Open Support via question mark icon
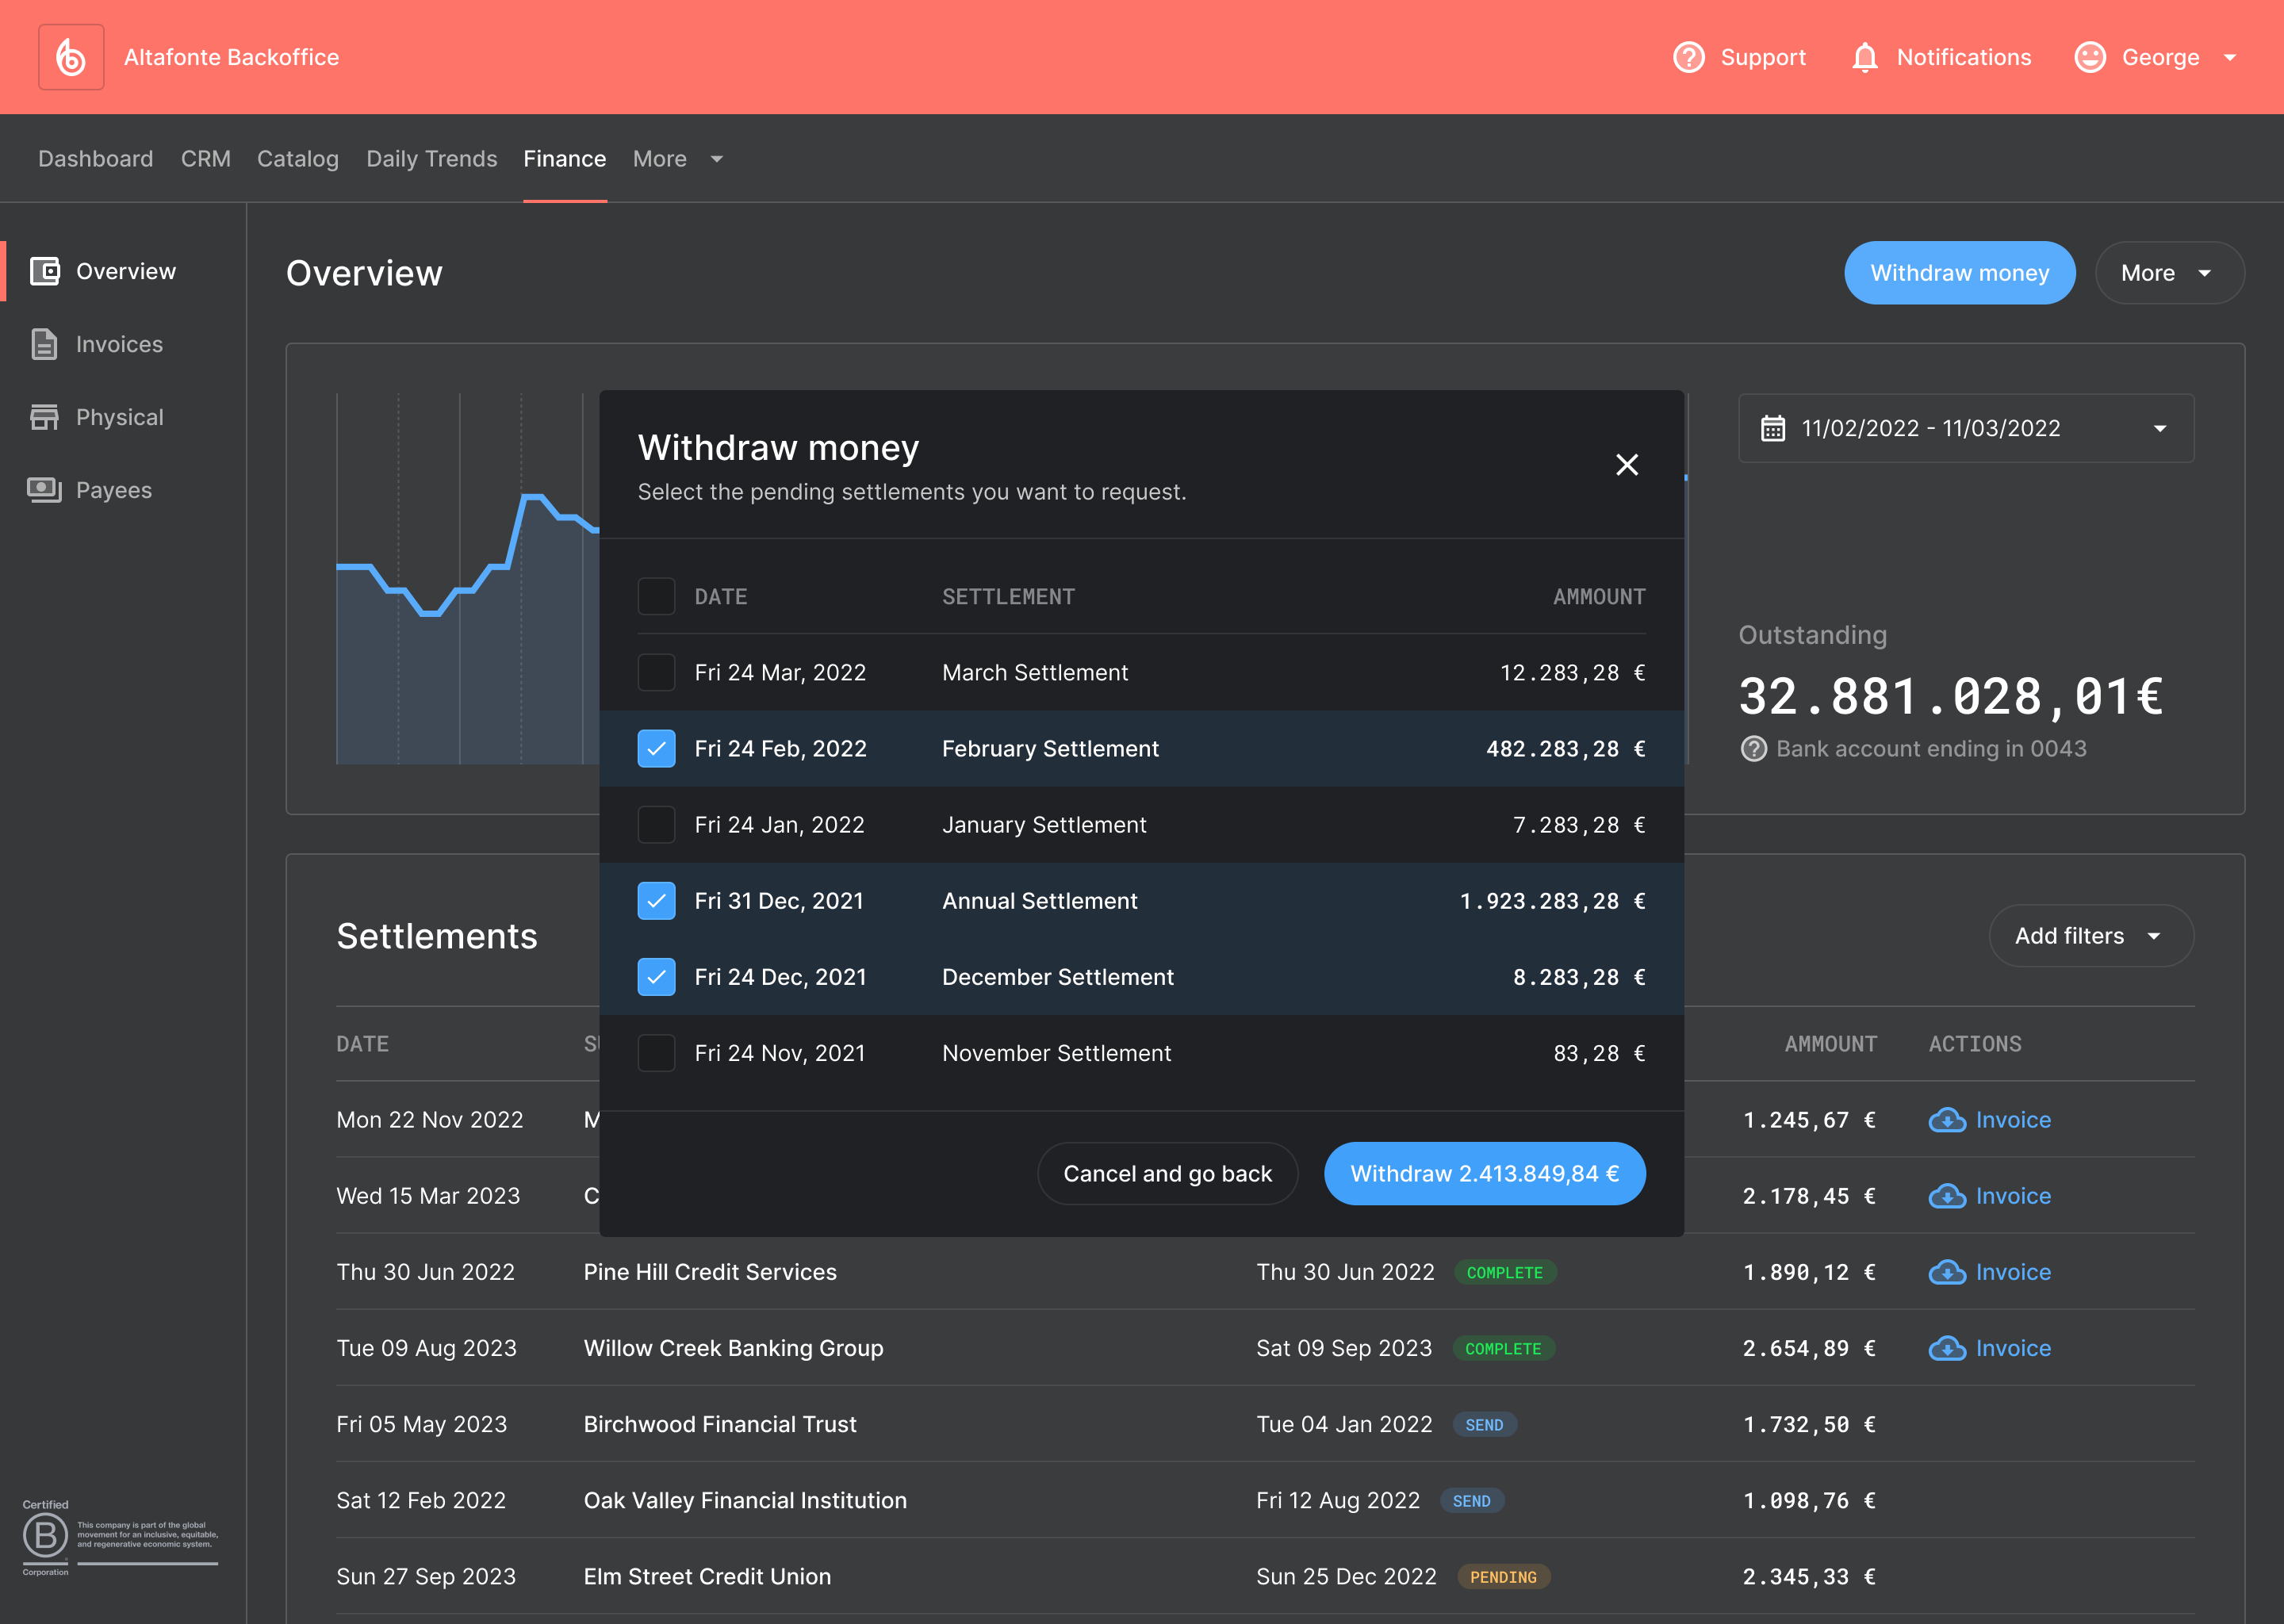 [1688, 57]
